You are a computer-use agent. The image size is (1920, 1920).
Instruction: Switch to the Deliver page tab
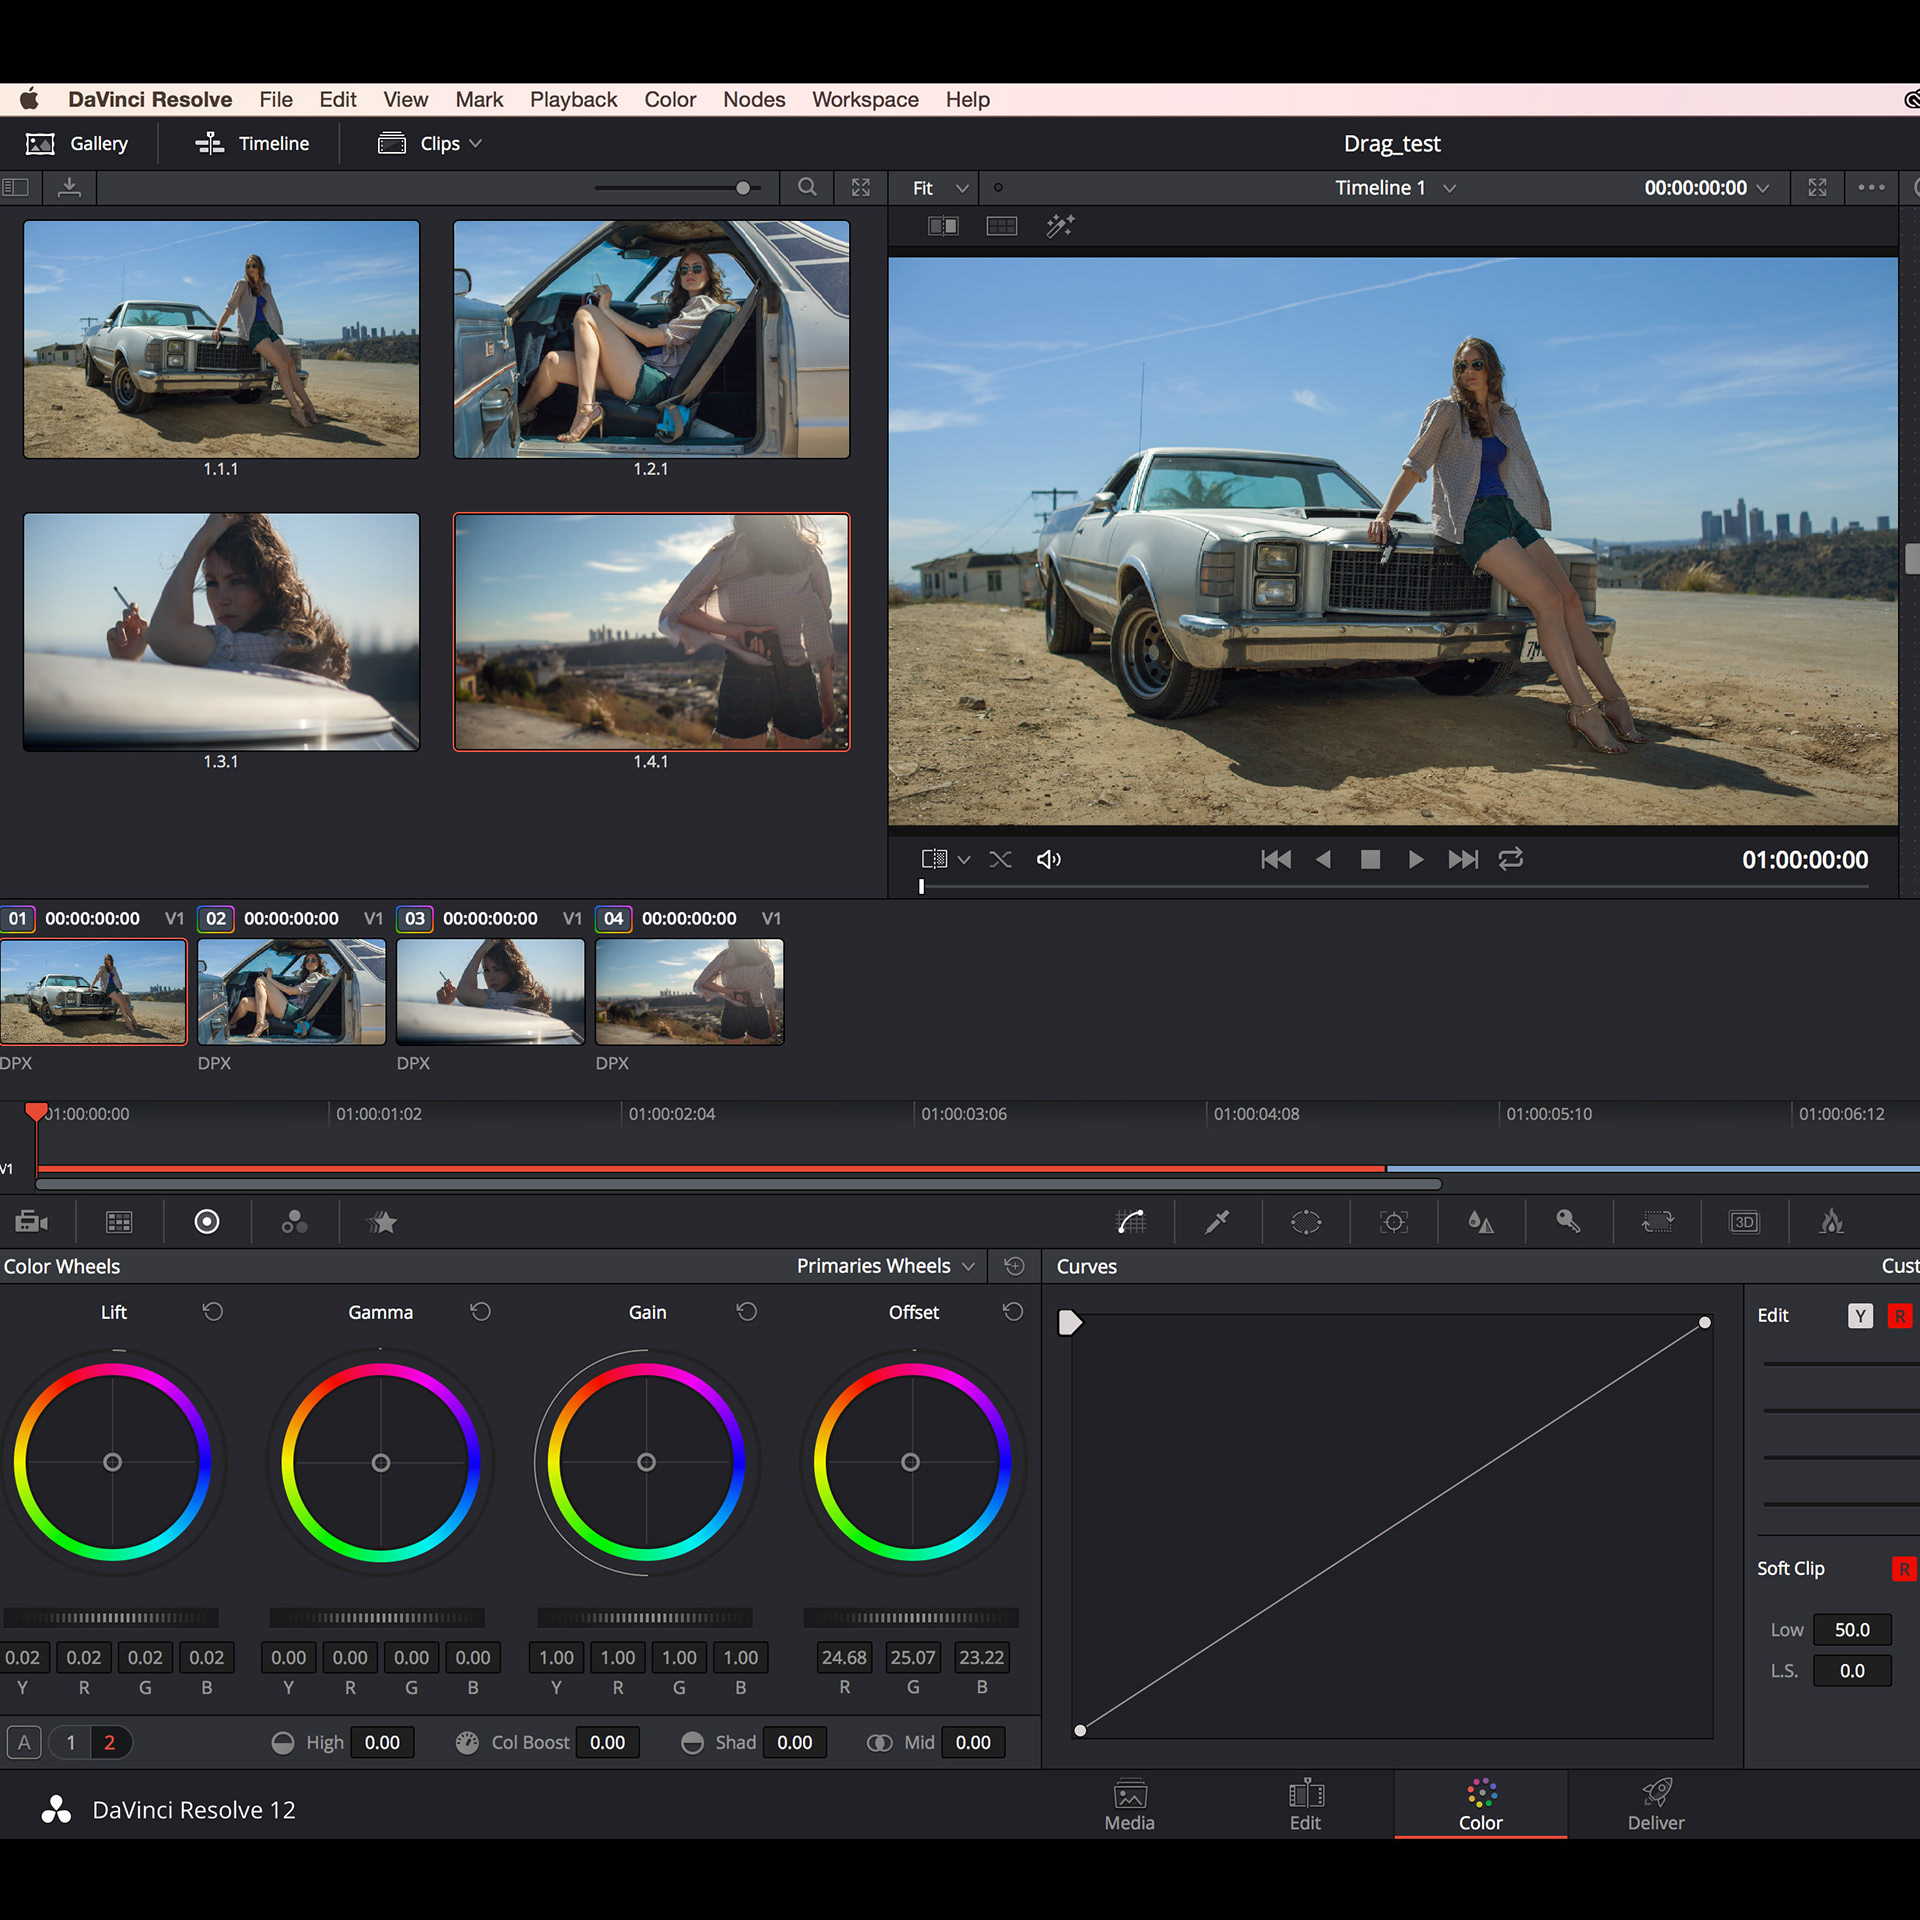[1655, 1805]
